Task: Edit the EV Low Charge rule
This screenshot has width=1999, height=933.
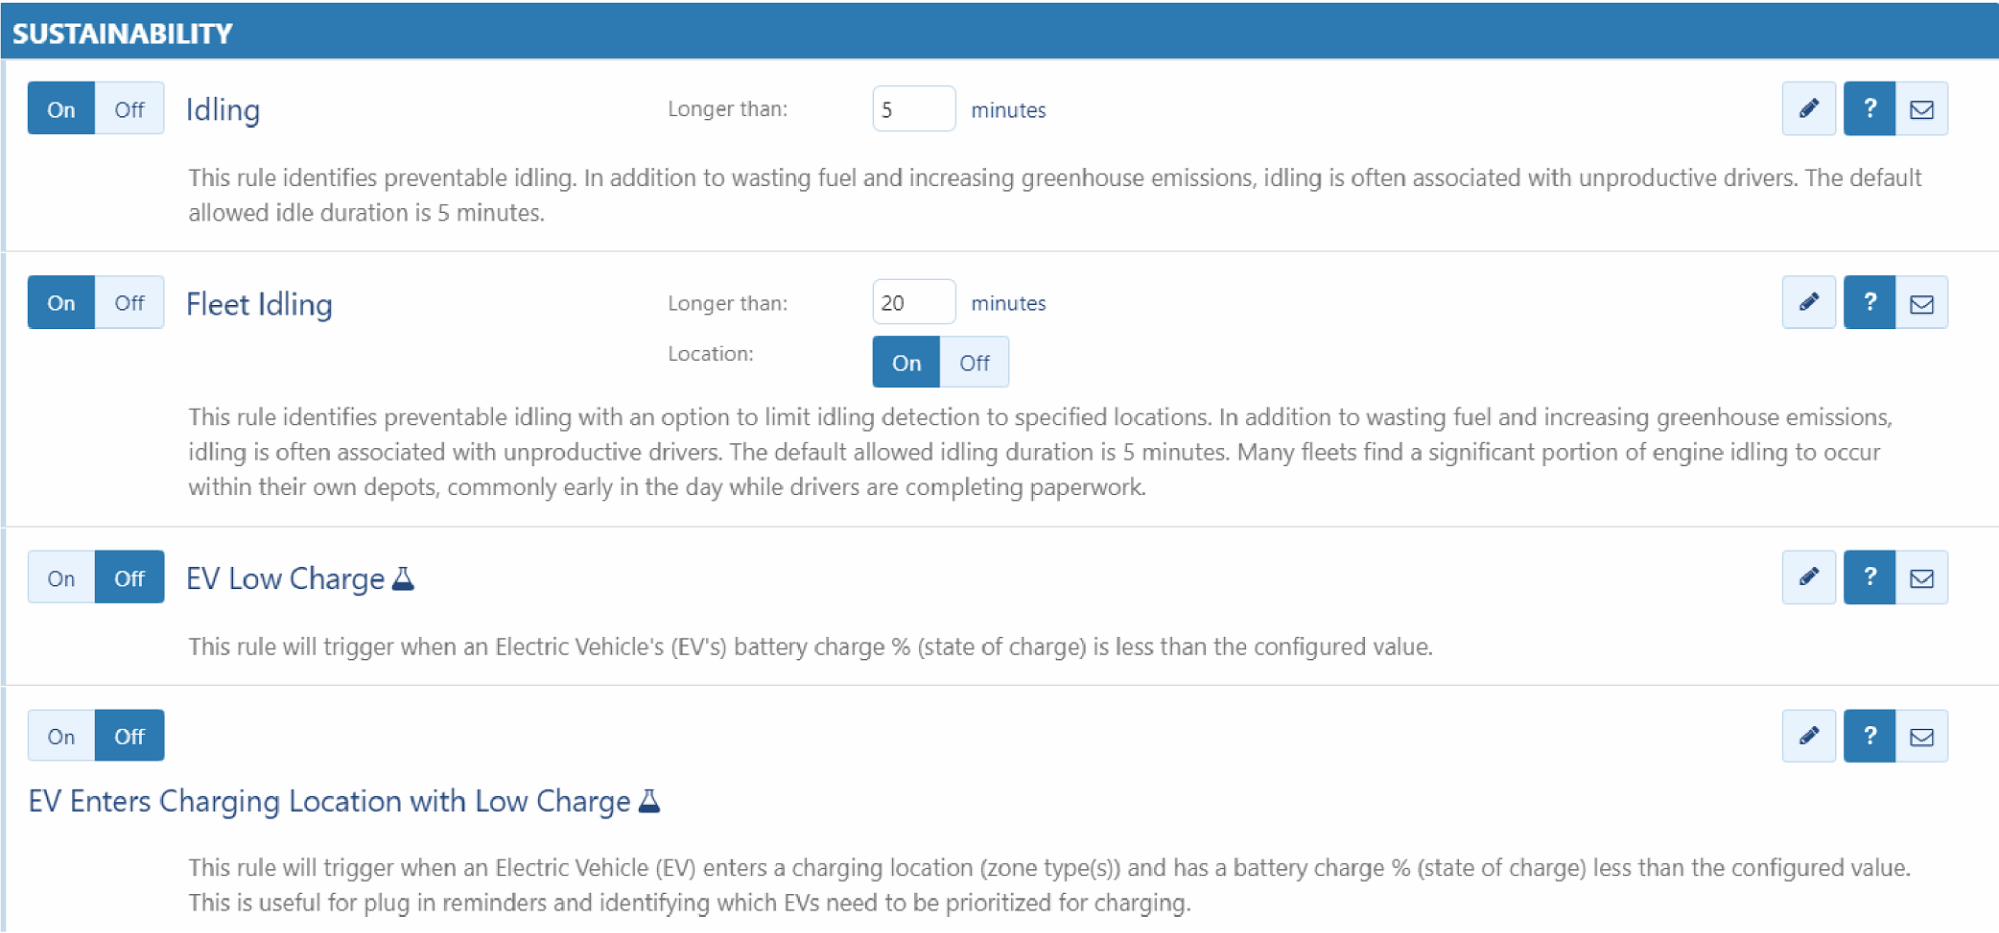Action: coord(1808,577)
